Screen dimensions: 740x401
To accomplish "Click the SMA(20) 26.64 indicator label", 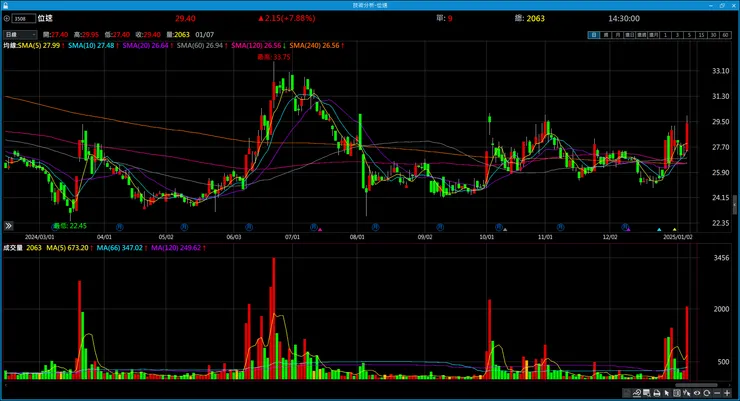I will point(147,45).
